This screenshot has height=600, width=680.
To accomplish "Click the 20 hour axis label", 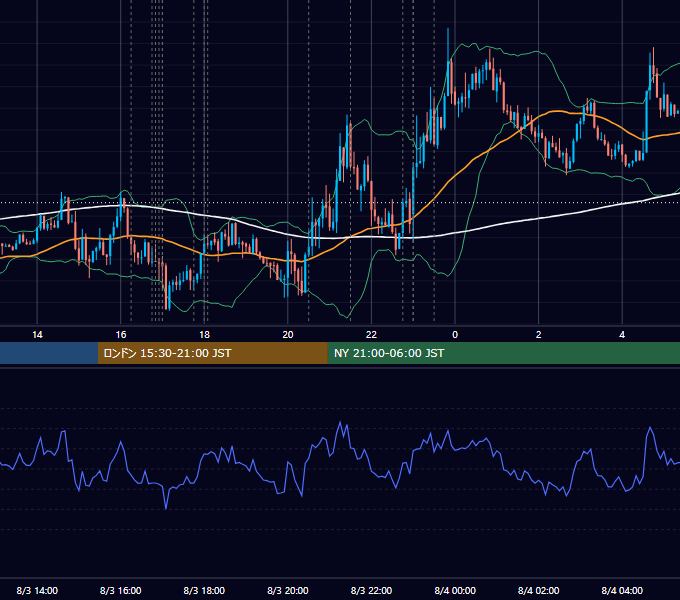I will click(288, 335).
